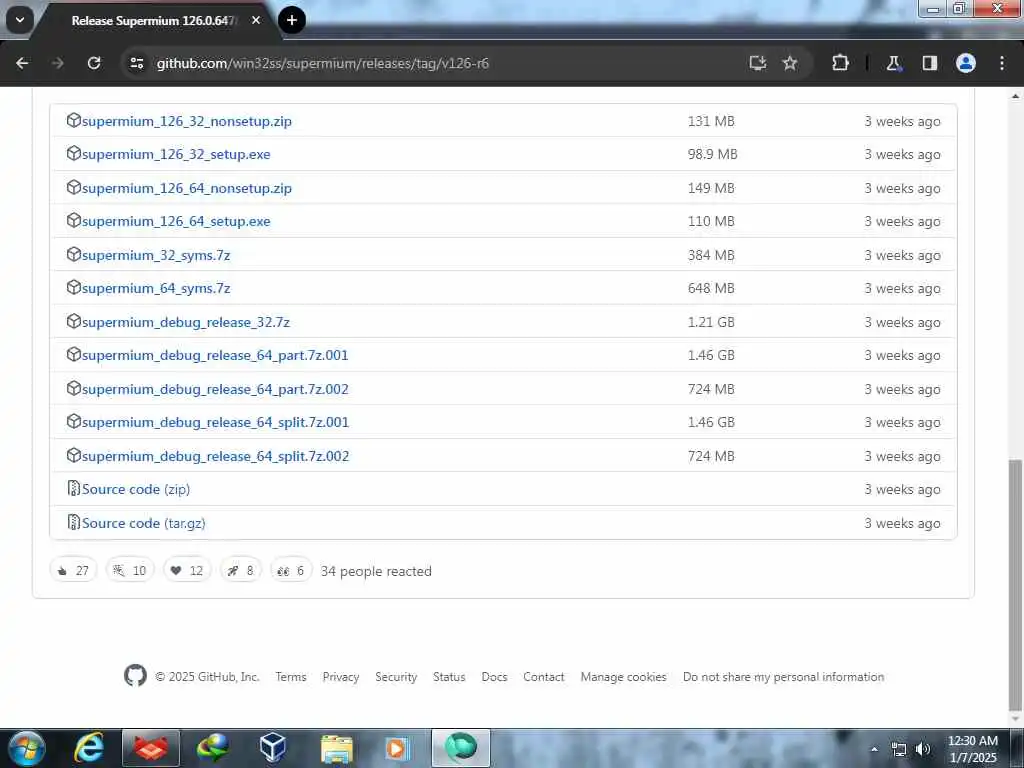Screen dimensions: 1024x768
Task: Toggle the rocket reaction with 8
Action: coord(240,571)
